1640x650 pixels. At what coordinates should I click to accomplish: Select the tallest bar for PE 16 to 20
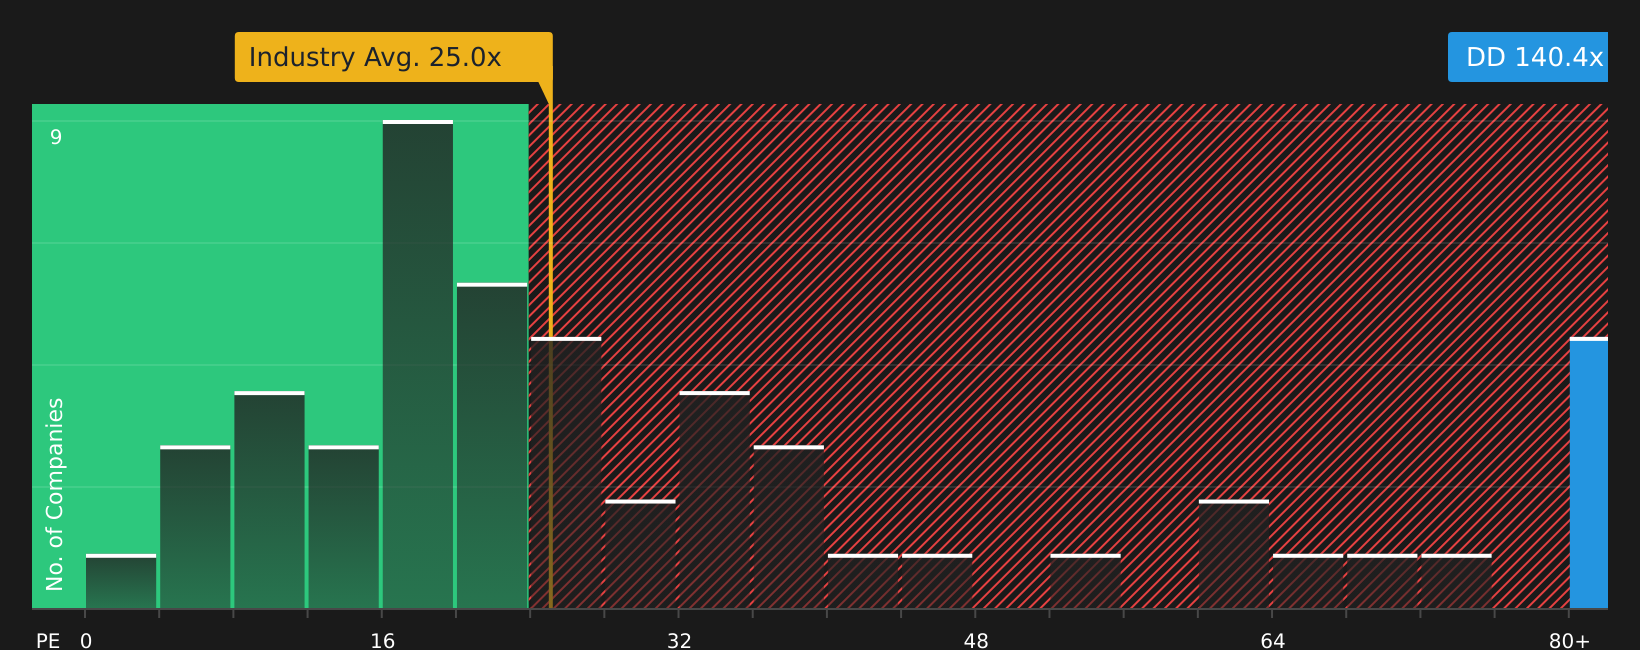[418, 364]
